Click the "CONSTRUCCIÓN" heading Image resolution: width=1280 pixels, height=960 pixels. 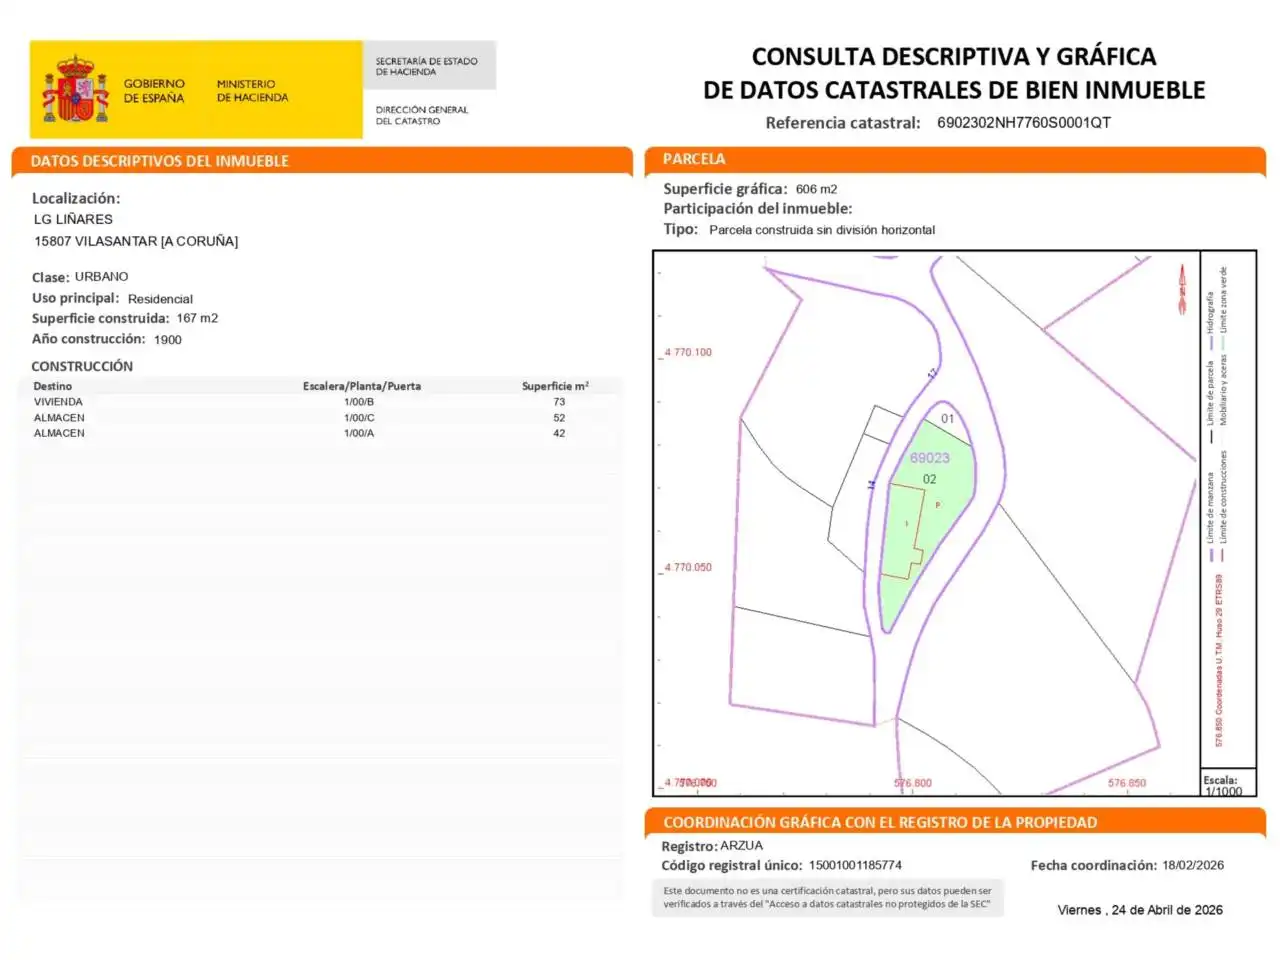(x=82, y=366)
